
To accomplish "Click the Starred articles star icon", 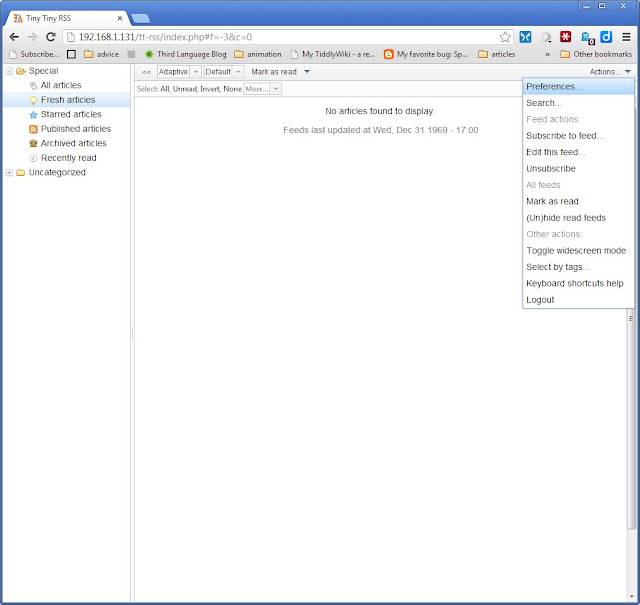I will coord(33,115).
